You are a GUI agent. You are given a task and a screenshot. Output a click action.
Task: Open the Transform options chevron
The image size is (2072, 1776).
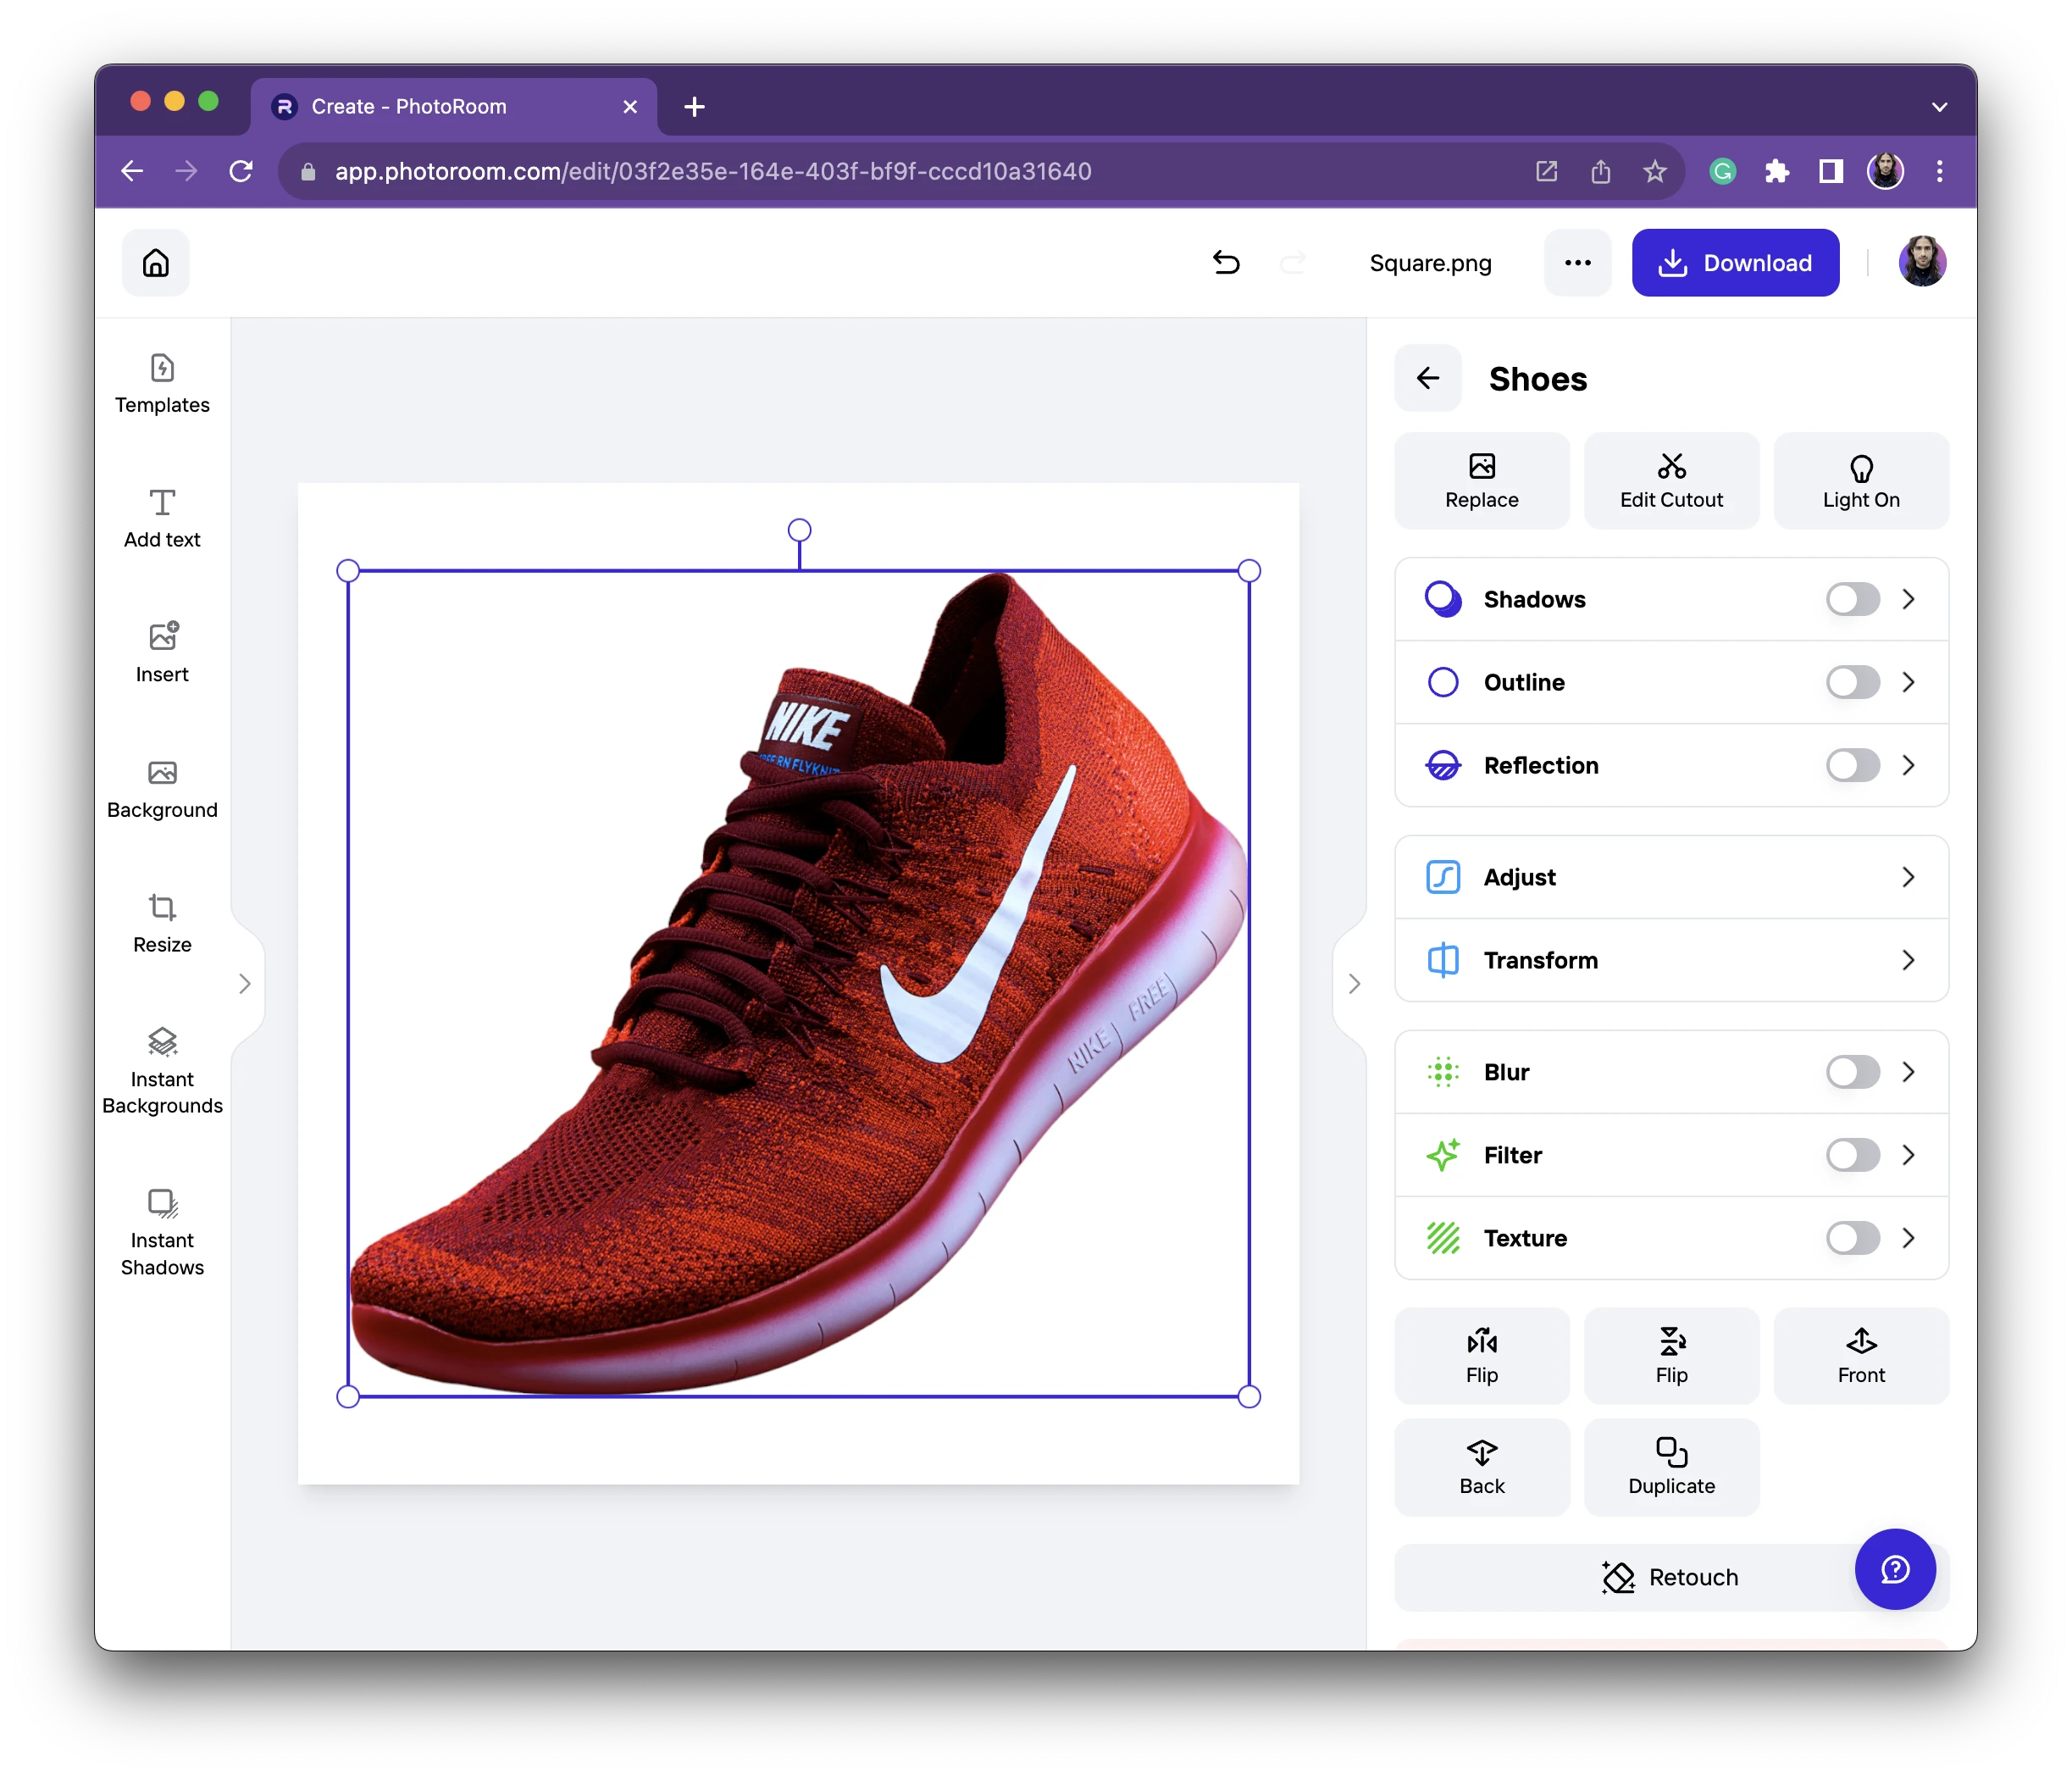[1908, 960]
